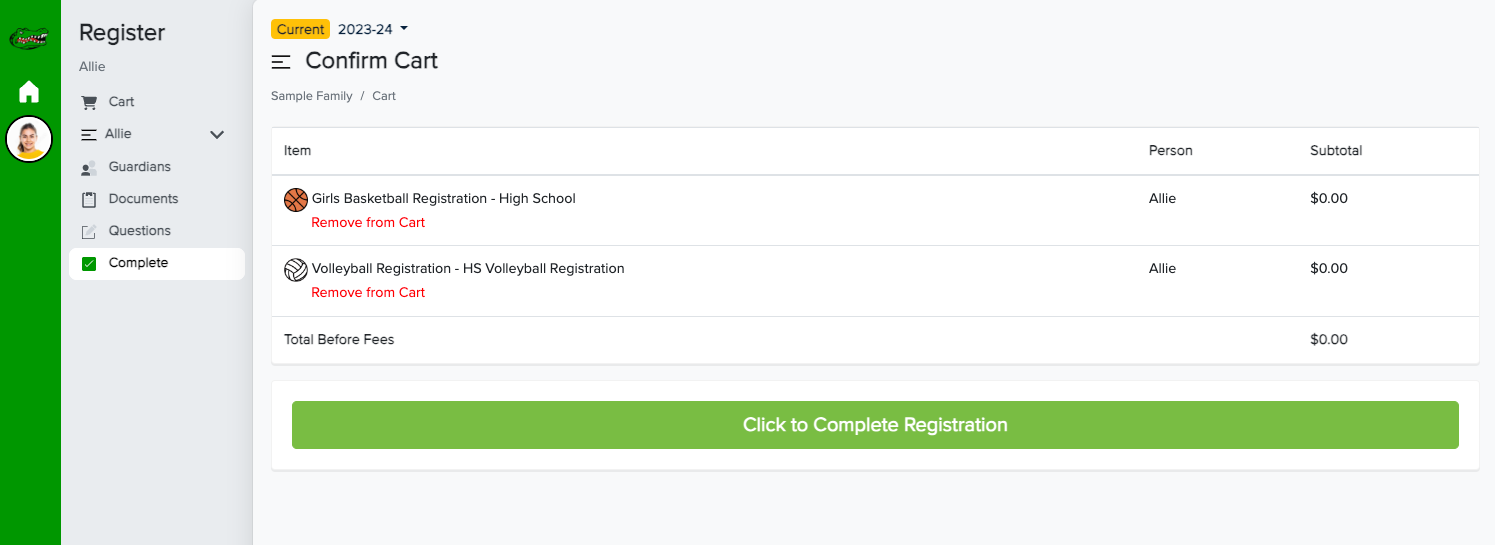Click the shopping cart icon
The image size is (1495, 545).
coord(89,102)
